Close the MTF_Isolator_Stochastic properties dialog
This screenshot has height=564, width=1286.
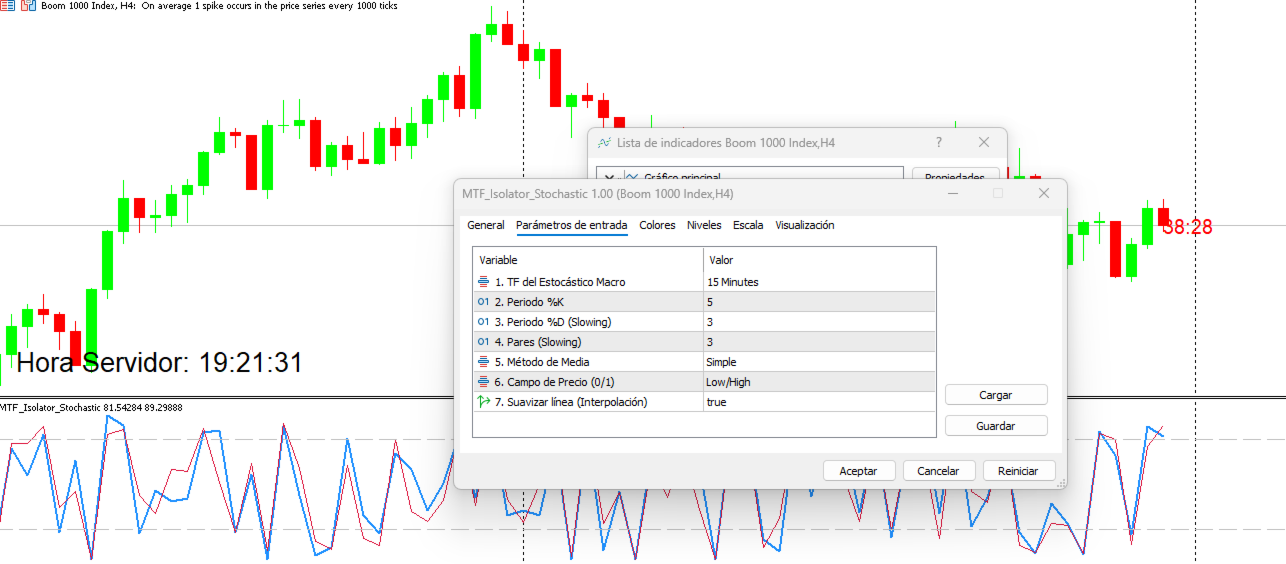[x=1044, y=193]
